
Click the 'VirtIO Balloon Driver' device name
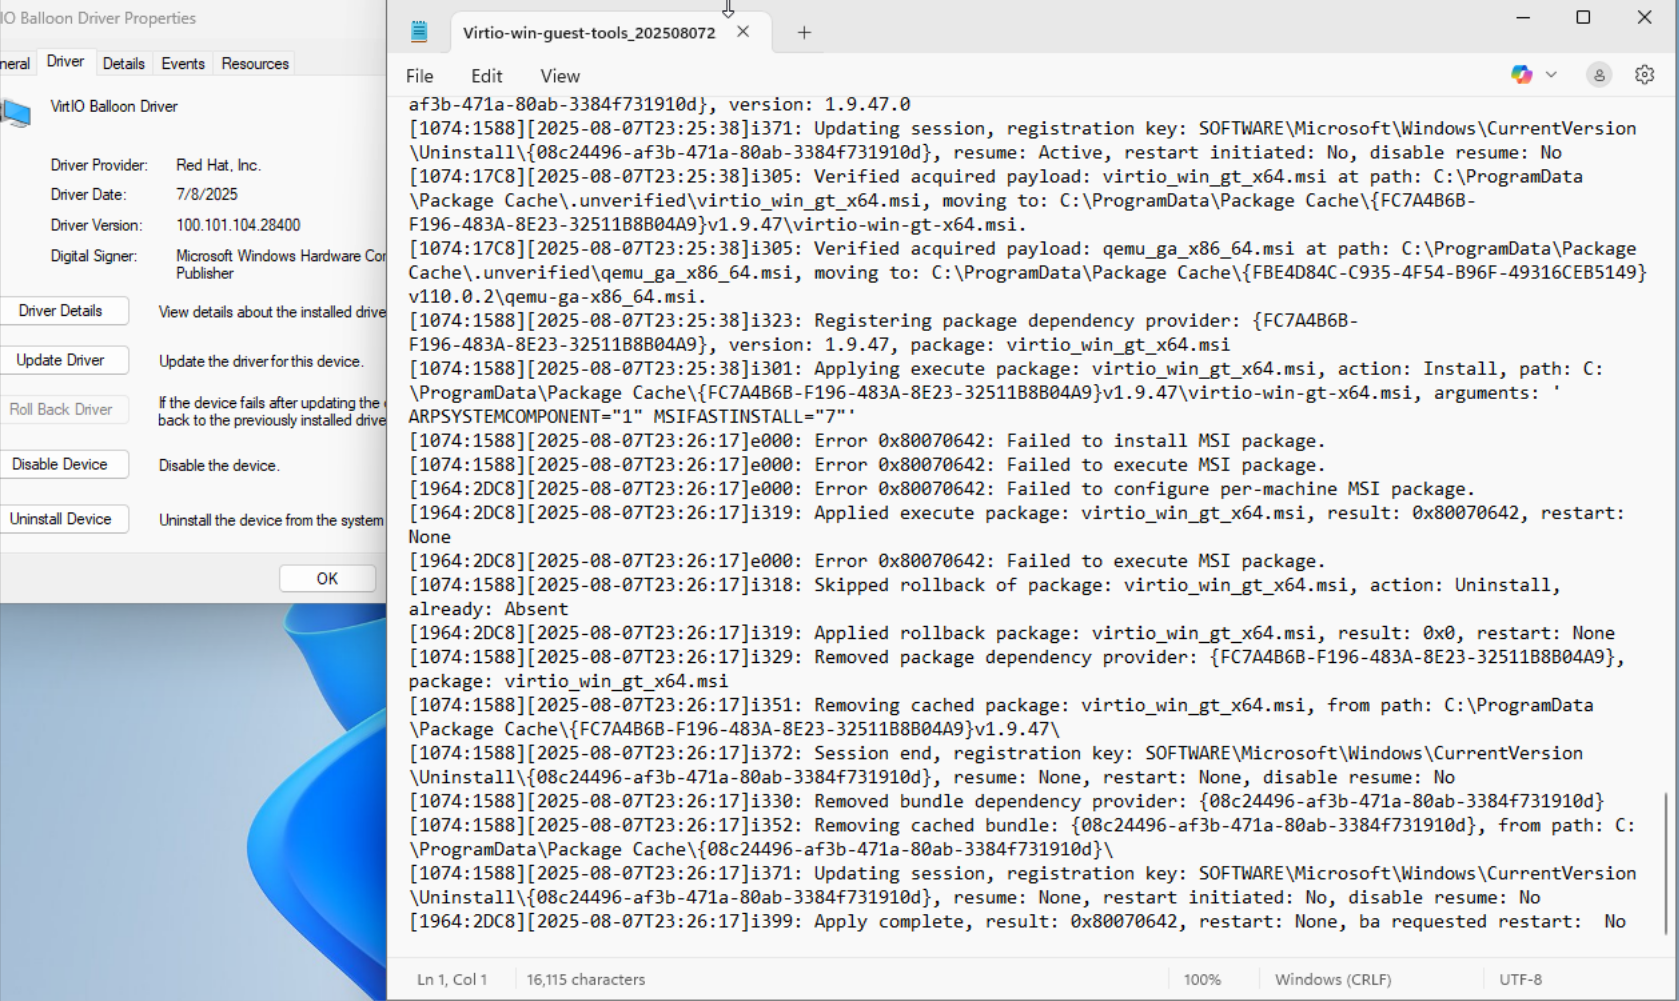point(114,106)
